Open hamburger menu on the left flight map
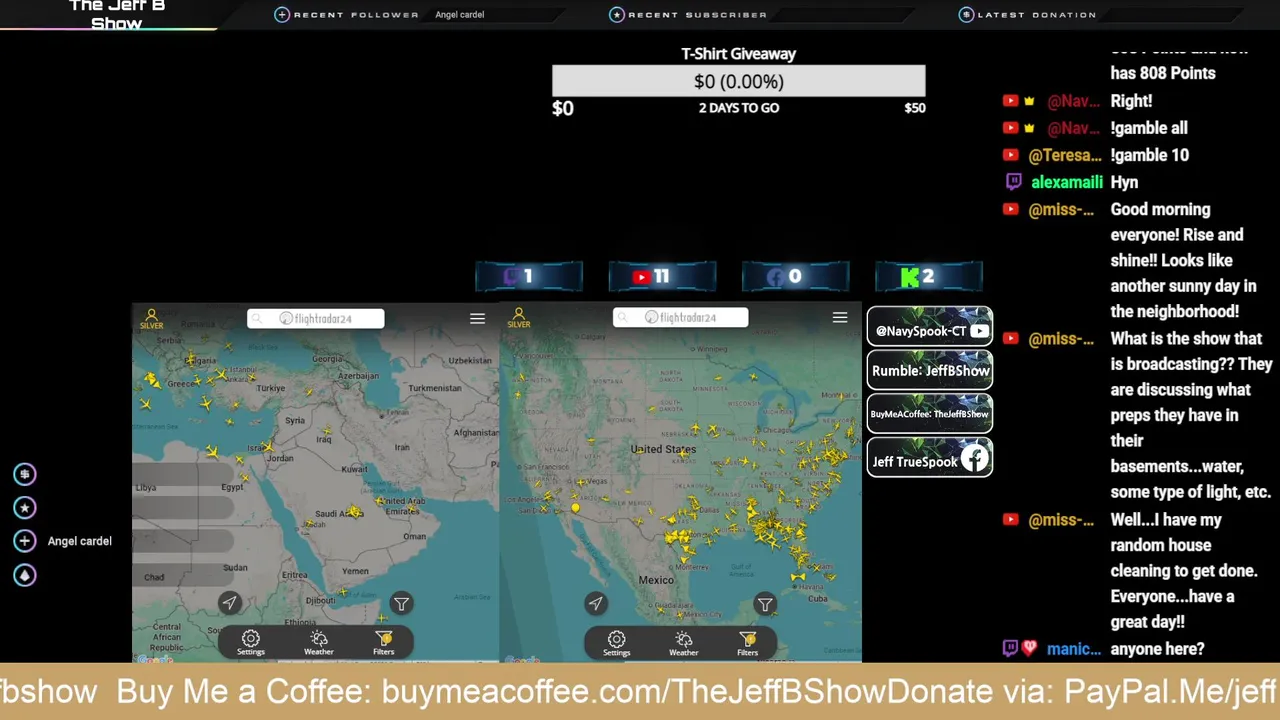Image resolution: width=1280 pixels, height=720 pixels. point(477,319)
